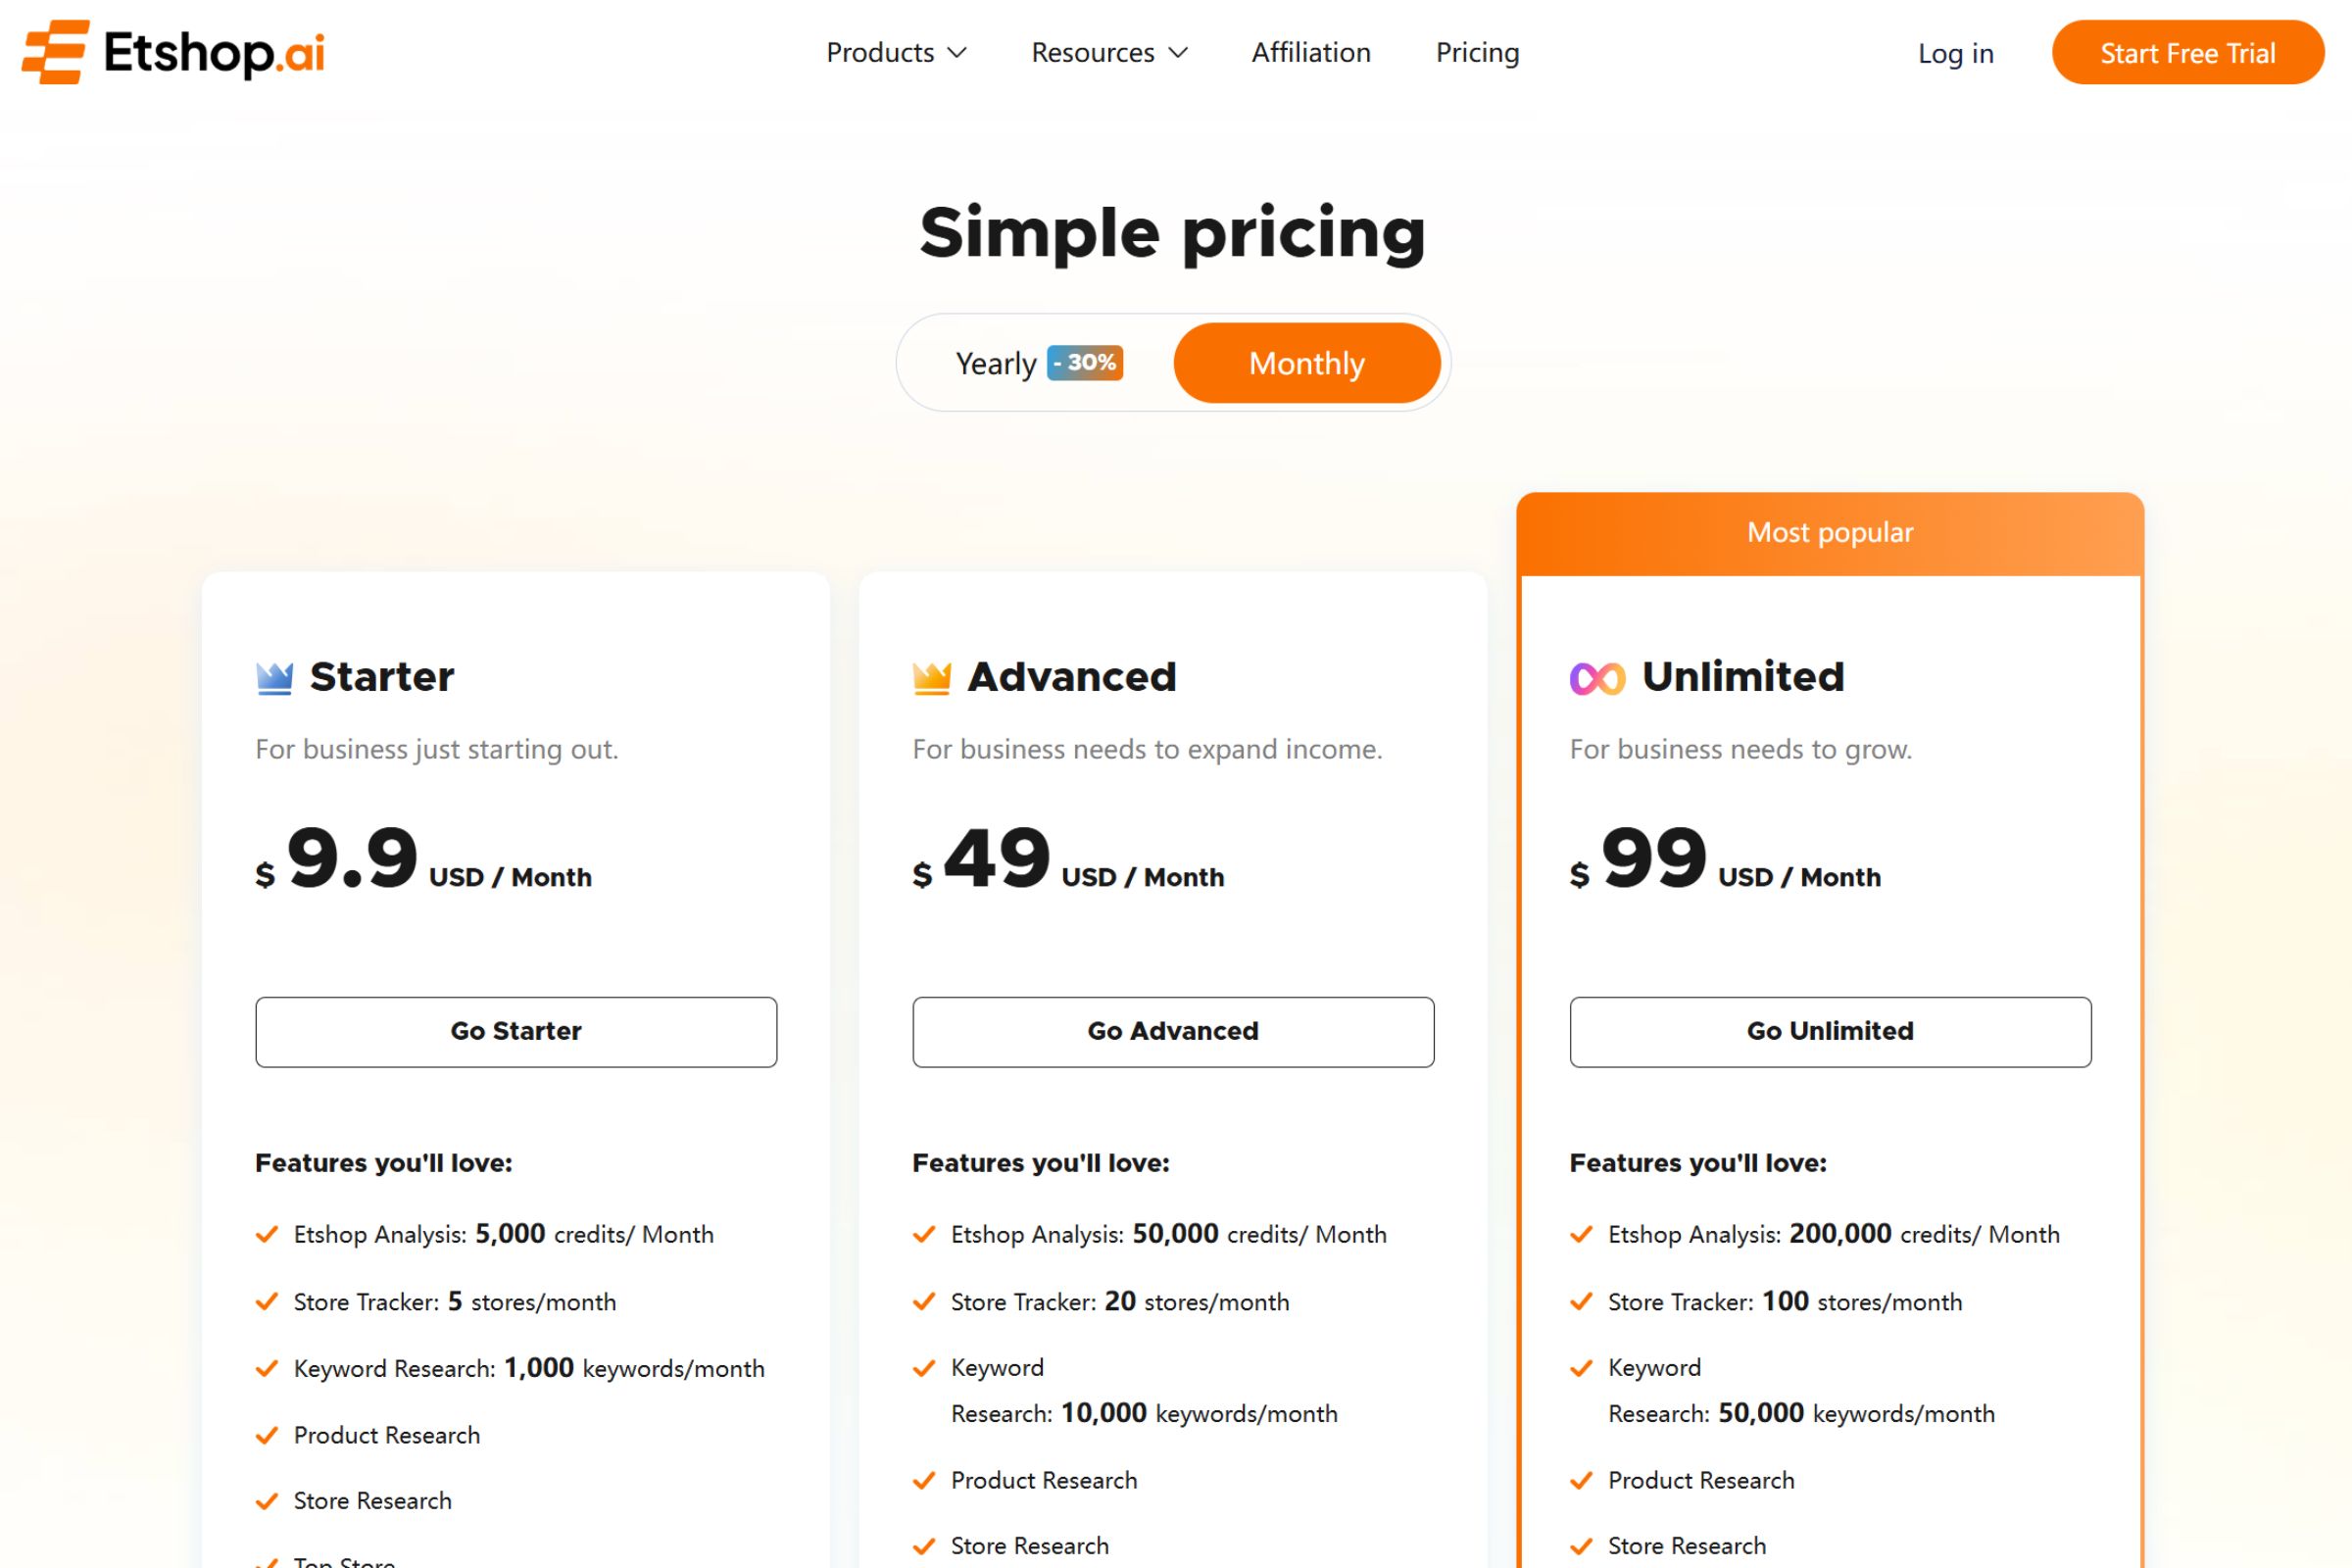Image resolution: width=2352 pixels, height=1568 pixels.
Task: Click the Etshop.ai logo icon
Action: tap(56, 52)
